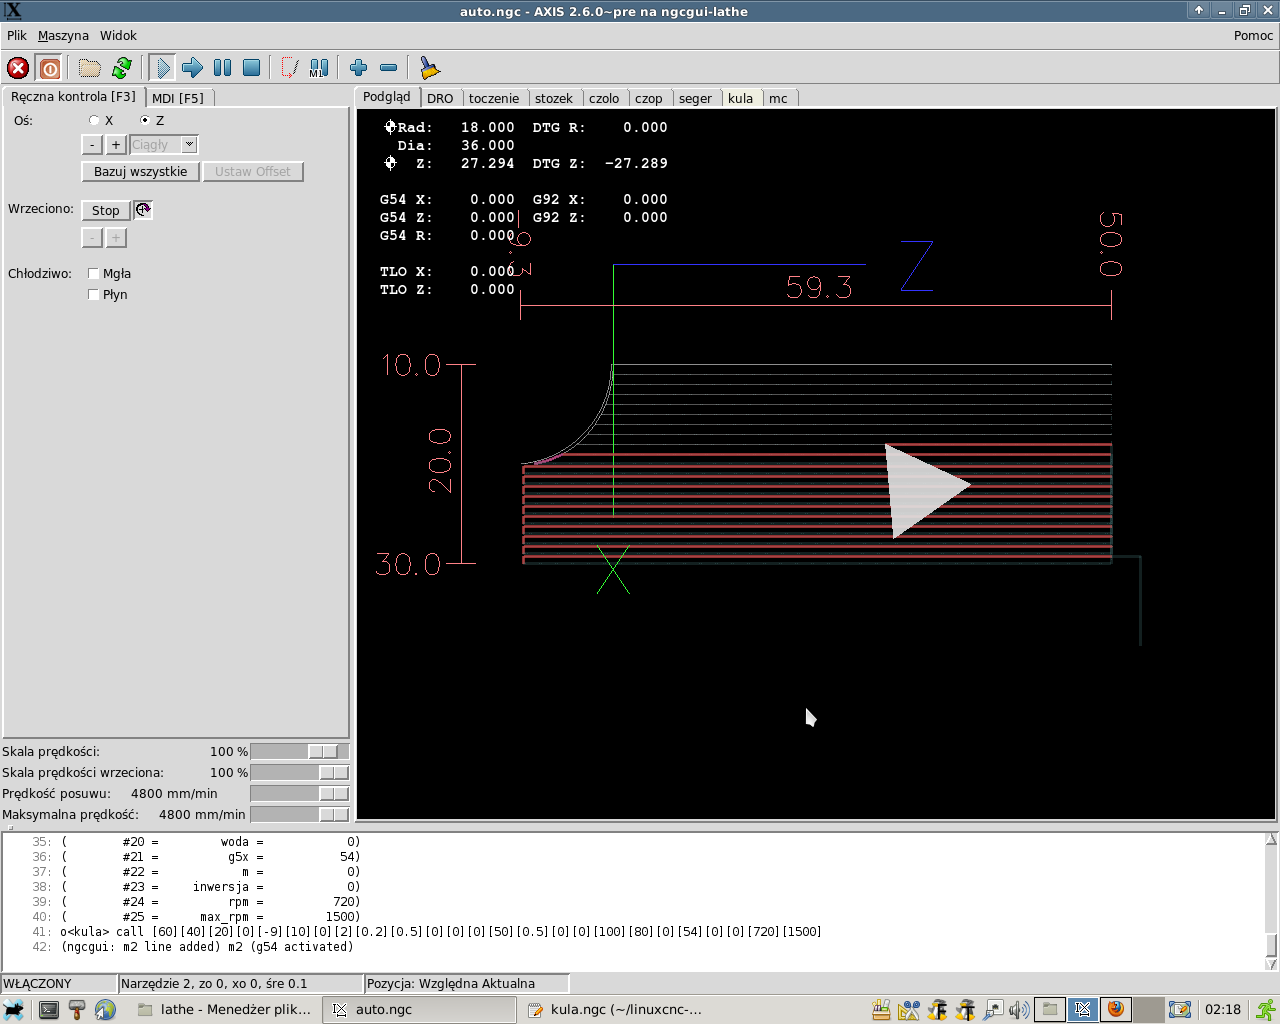Switch to lathe file manager taskbar window
The width and height of the screenshot is (1280, 1024).
(225, 1010)
